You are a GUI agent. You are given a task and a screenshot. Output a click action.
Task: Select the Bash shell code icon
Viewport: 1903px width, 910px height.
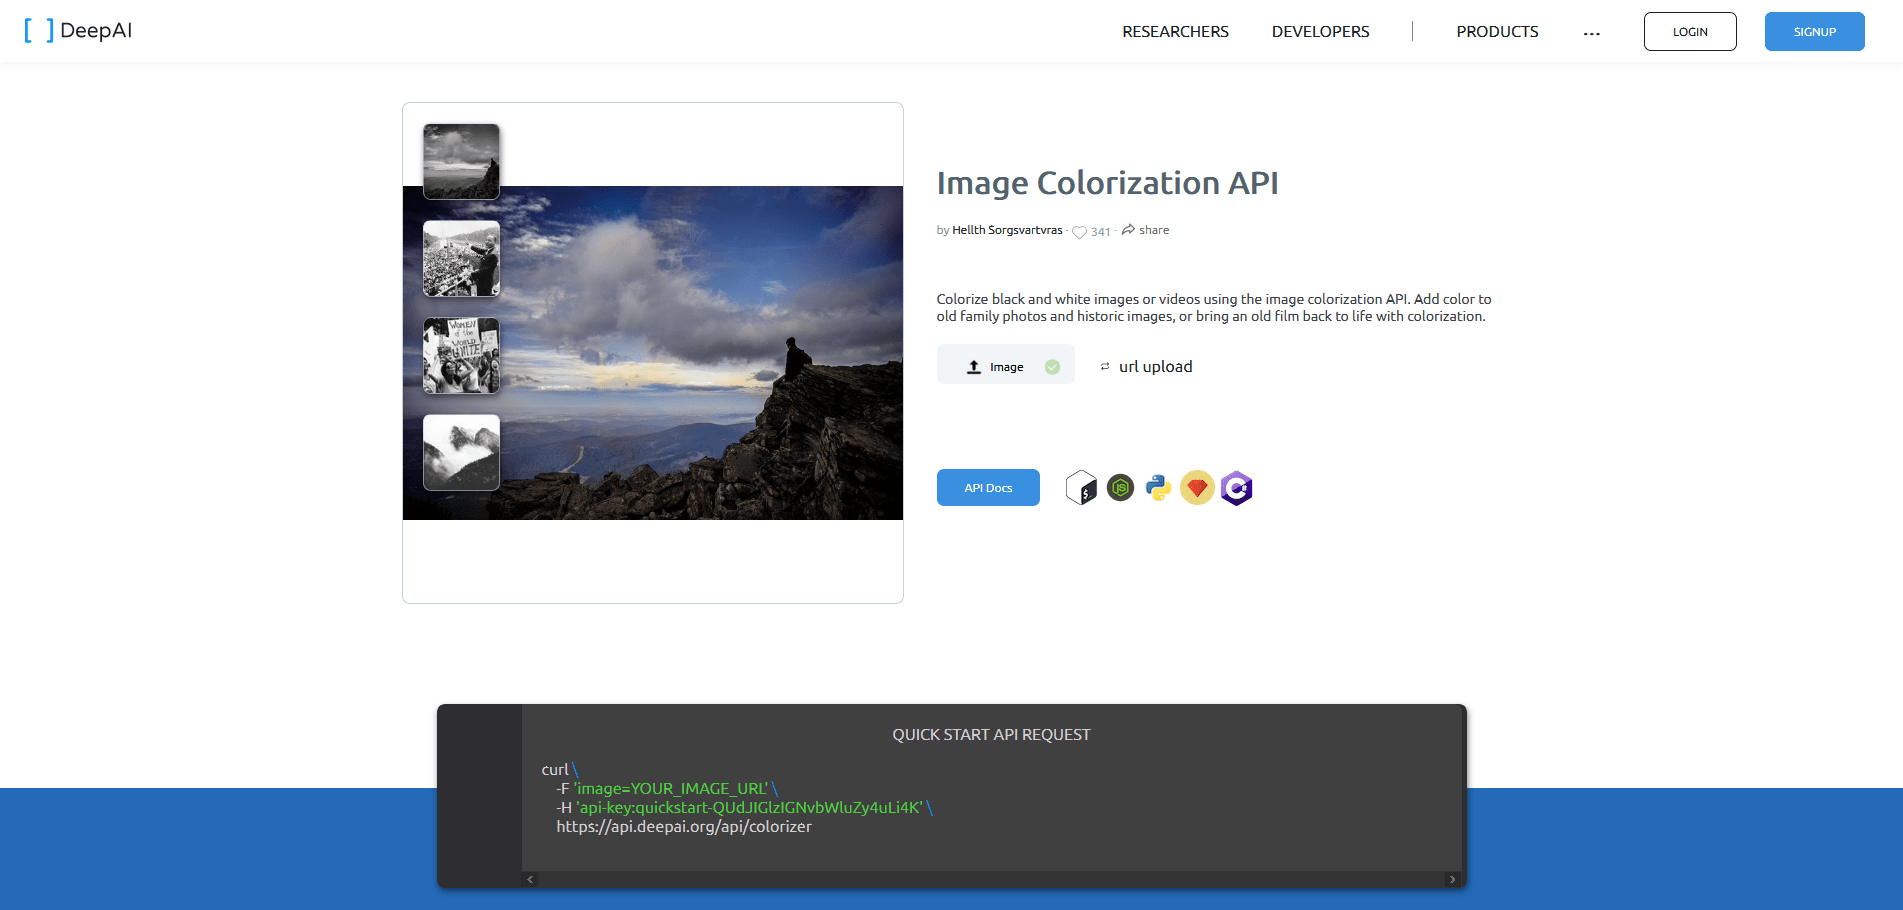(1081, 488)
